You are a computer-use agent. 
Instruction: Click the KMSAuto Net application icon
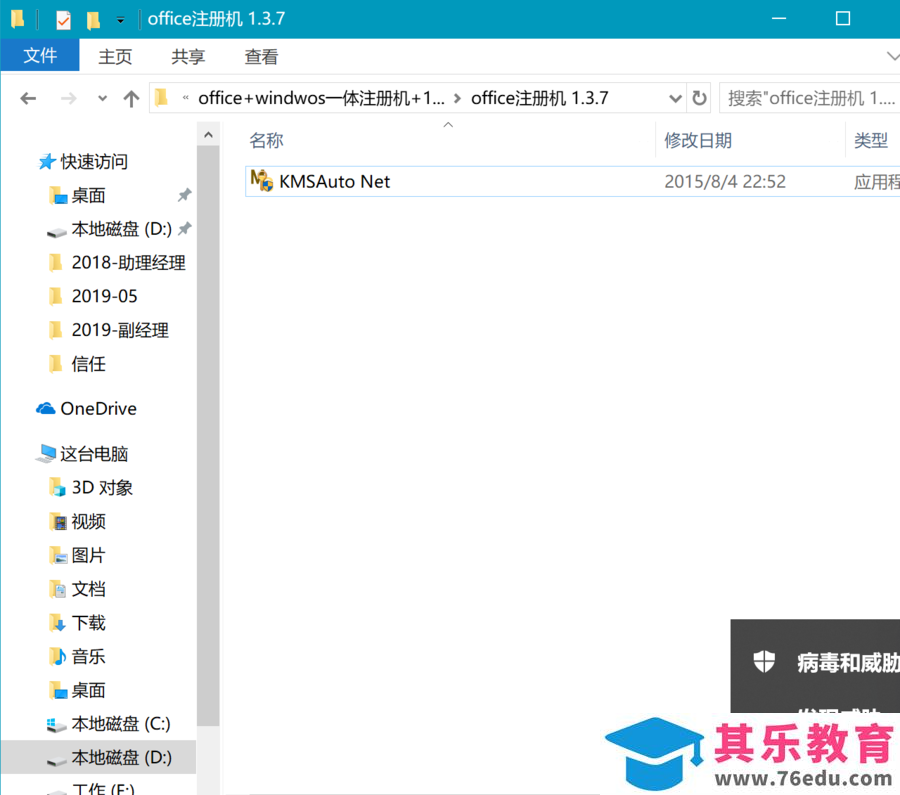(x=262, y=181)
